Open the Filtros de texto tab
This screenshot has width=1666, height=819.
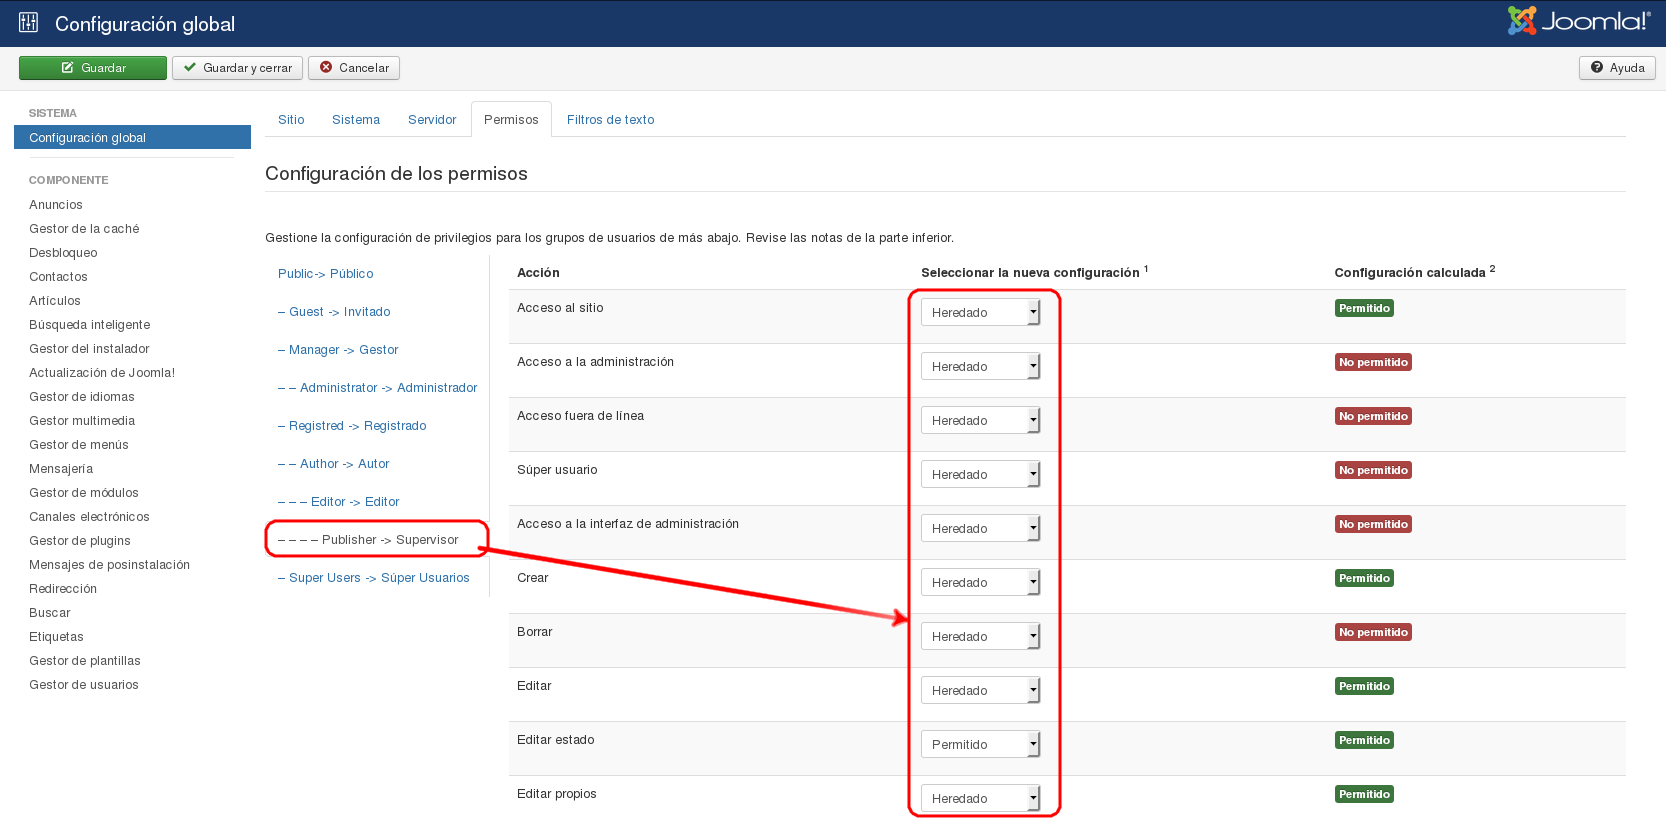point(610,120)
